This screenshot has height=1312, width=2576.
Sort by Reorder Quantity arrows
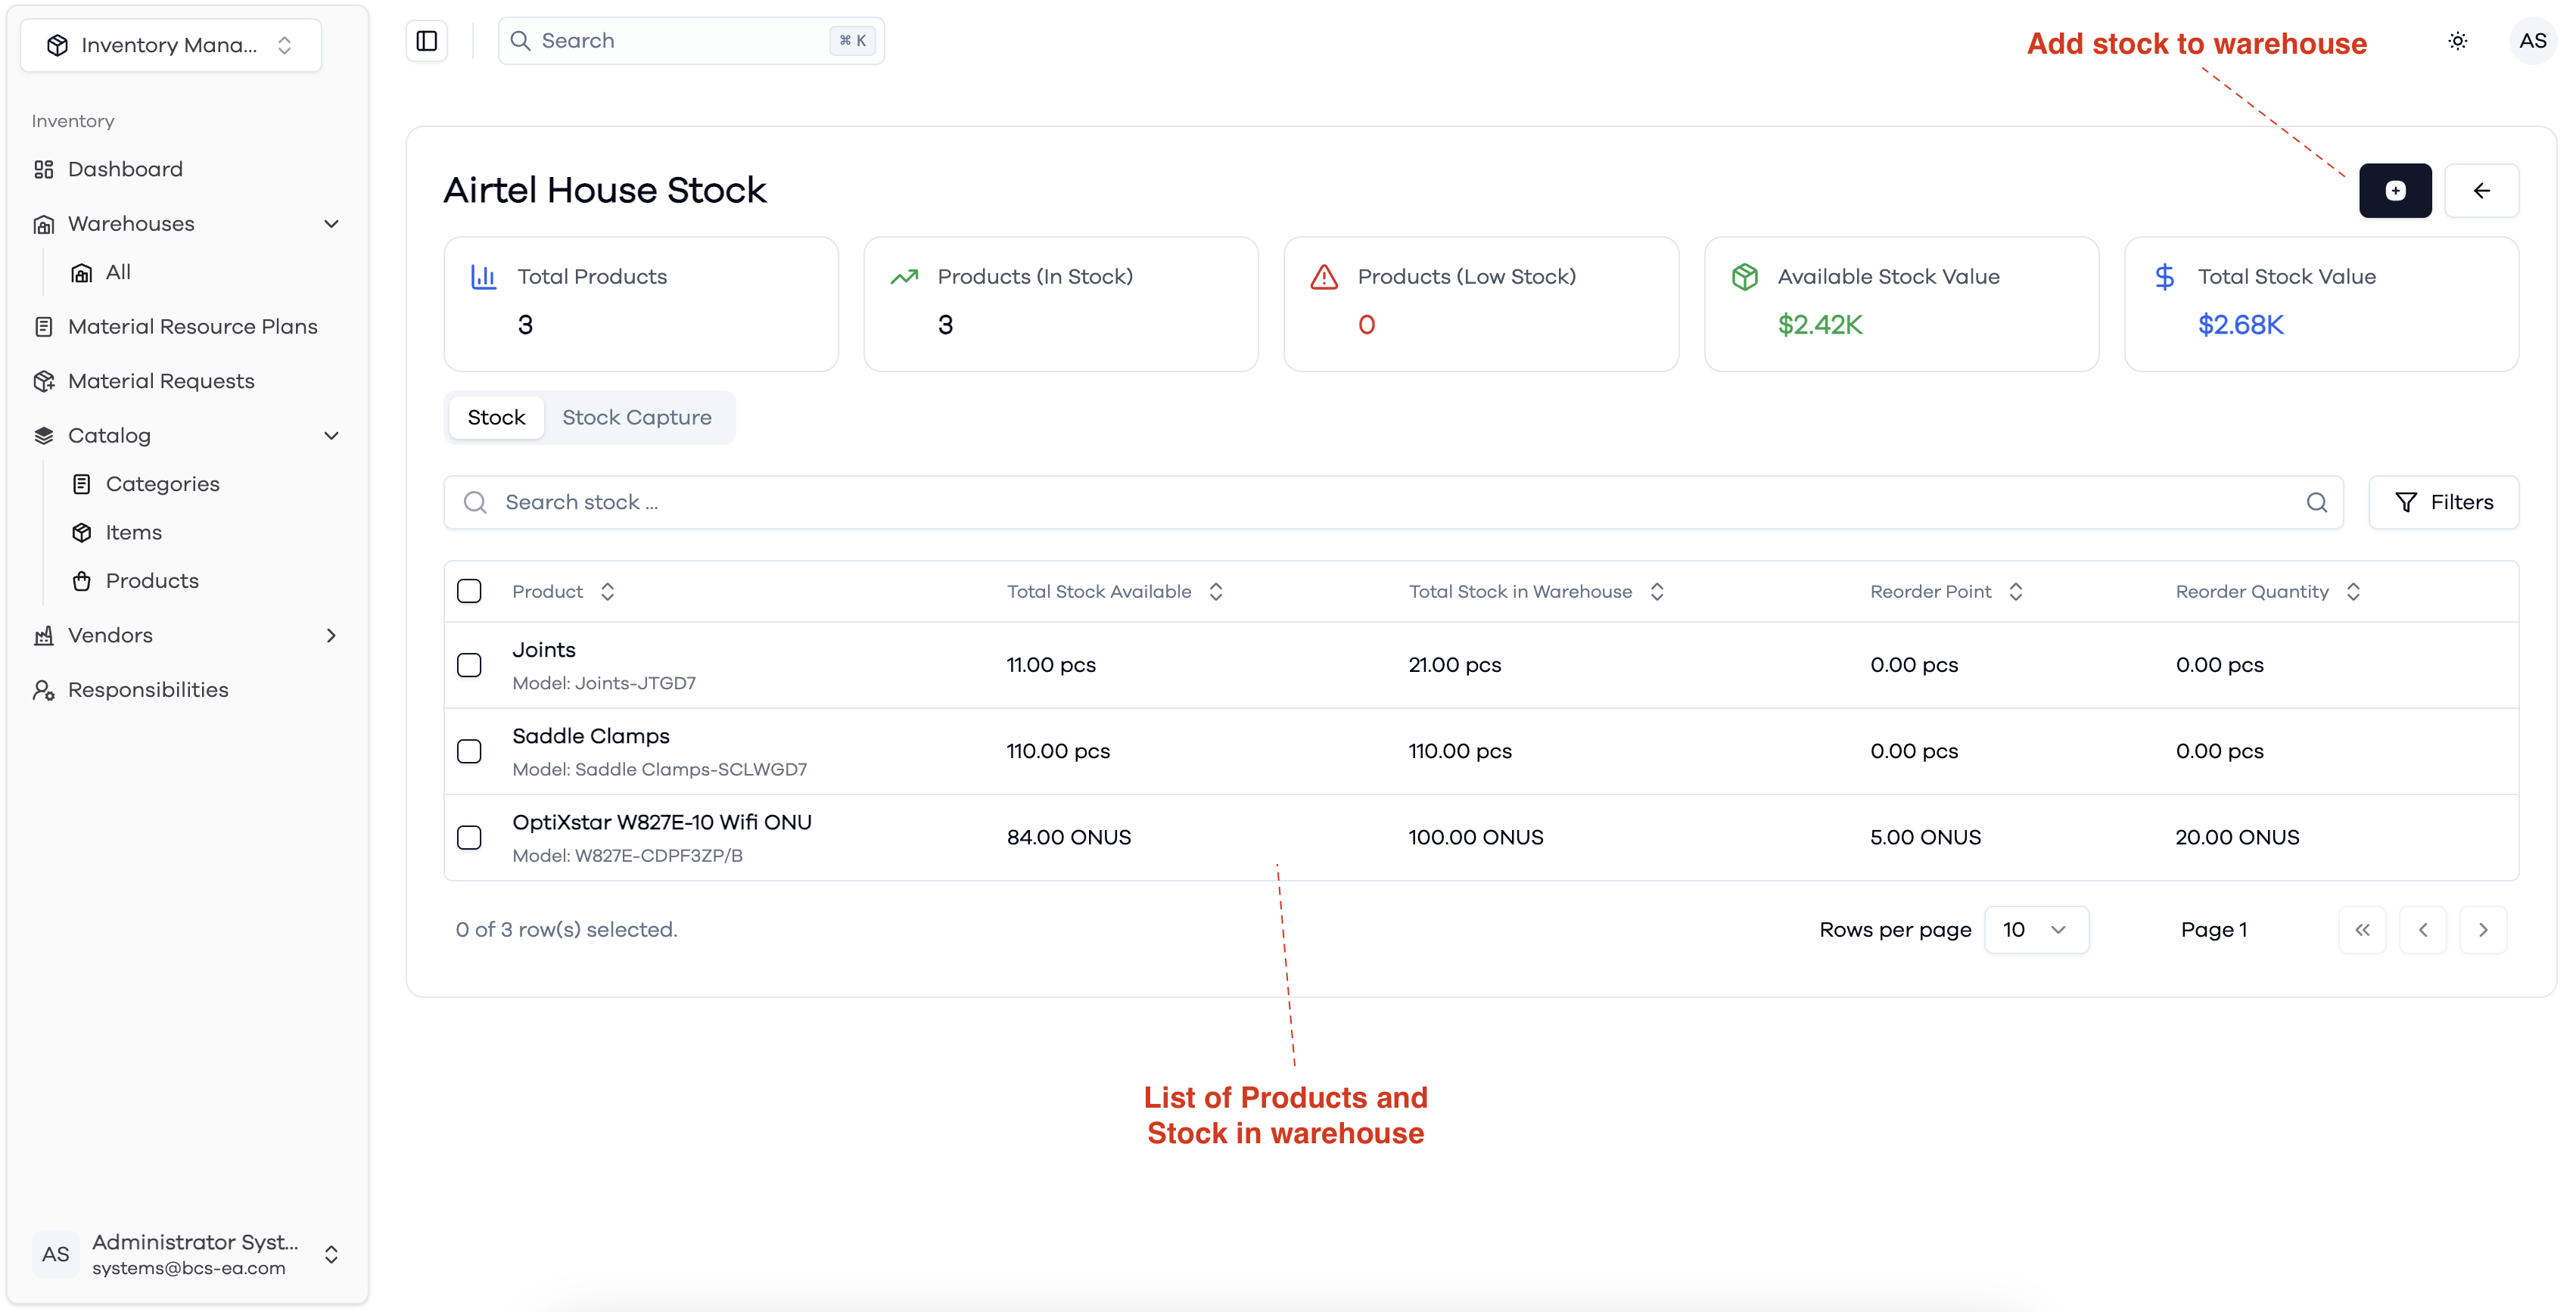click(2353, 592)
